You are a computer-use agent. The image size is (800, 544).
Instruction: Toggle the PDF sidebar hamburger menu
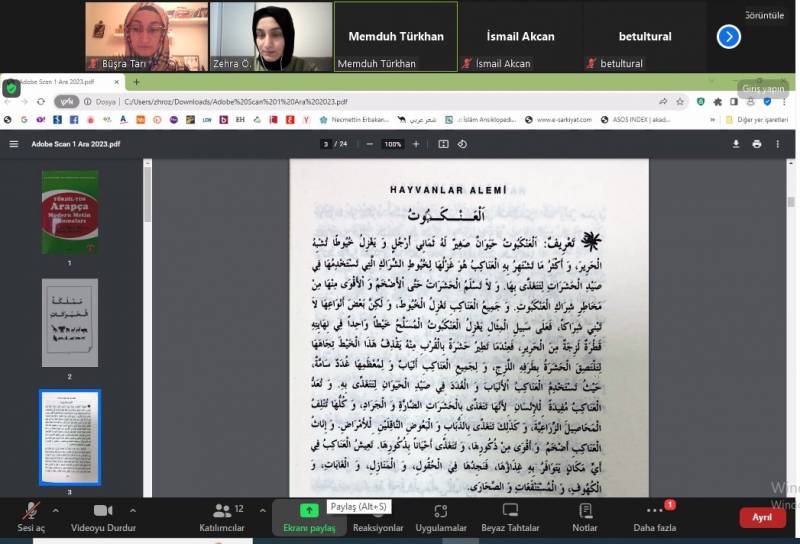tap(14, 144)
